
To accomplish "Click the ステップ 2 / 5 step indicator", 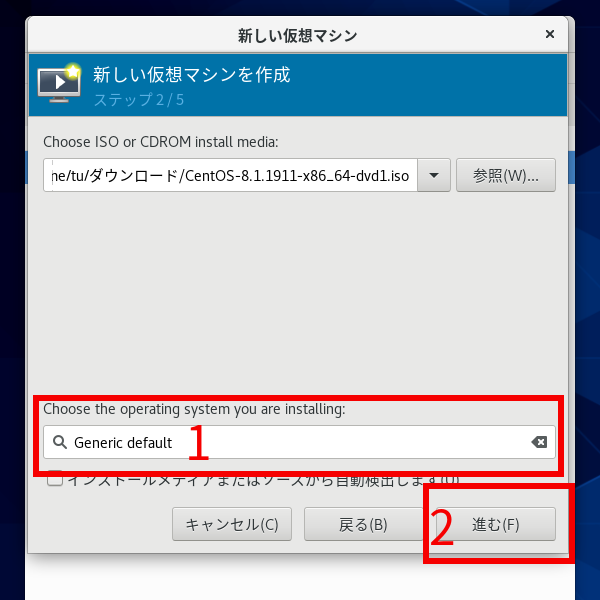I will [x=139, y=100].
